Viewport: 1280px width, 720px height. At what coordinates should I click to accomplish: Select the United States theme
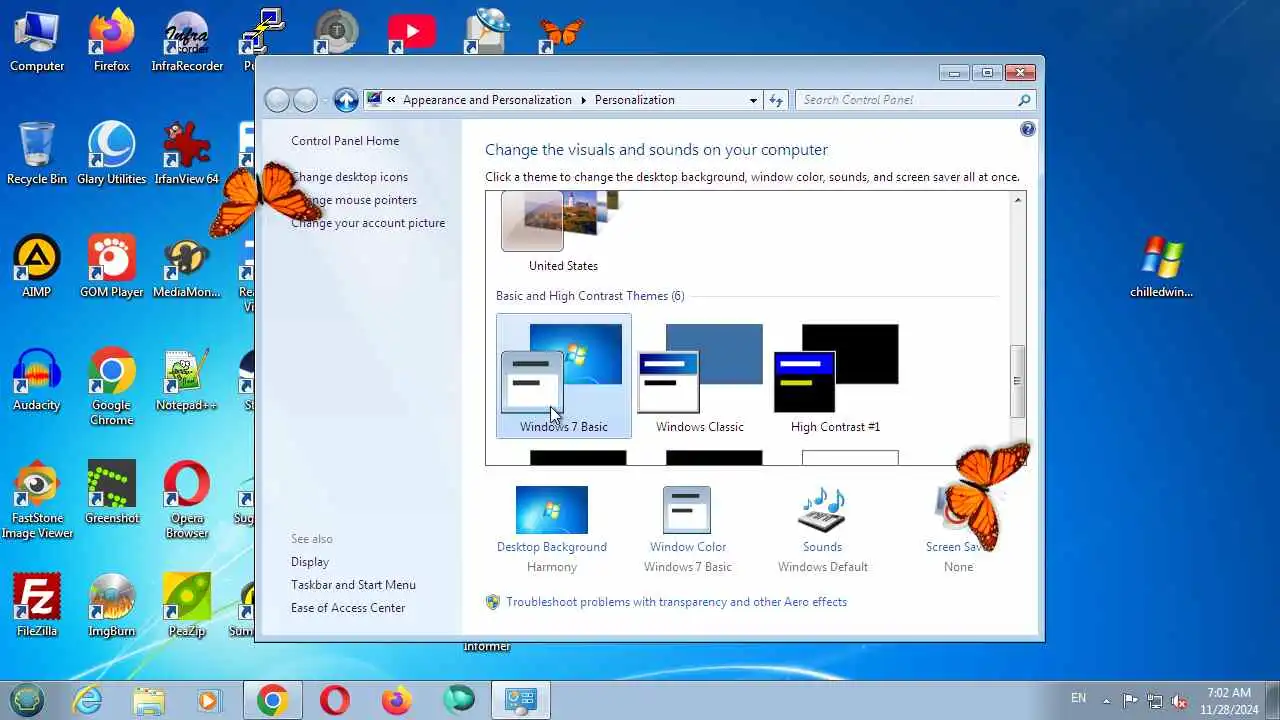pyautogui.click(x=563, y=233)
